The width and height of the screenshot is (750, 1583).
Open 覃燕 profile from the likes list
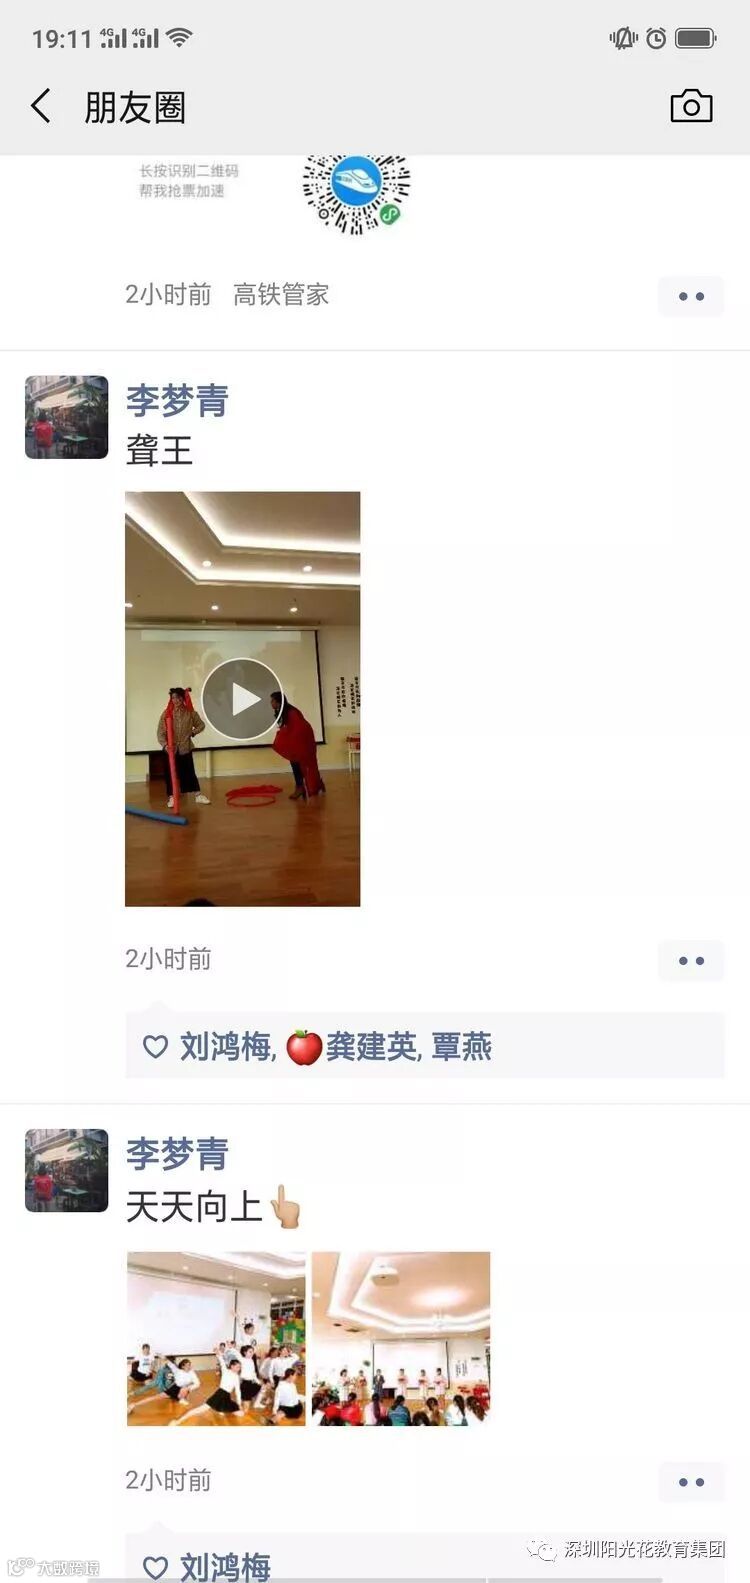point(462,1047)
